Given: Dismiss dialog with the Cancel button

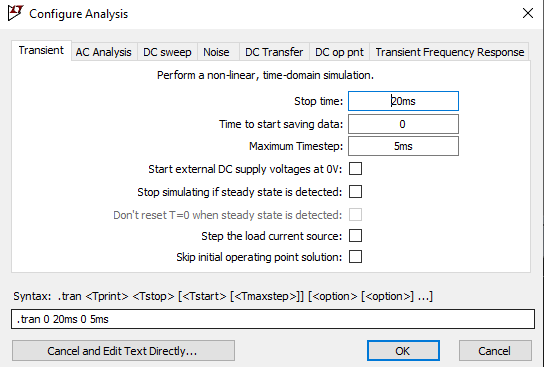Looking at the screenshot, I should [x=495, y=351].
